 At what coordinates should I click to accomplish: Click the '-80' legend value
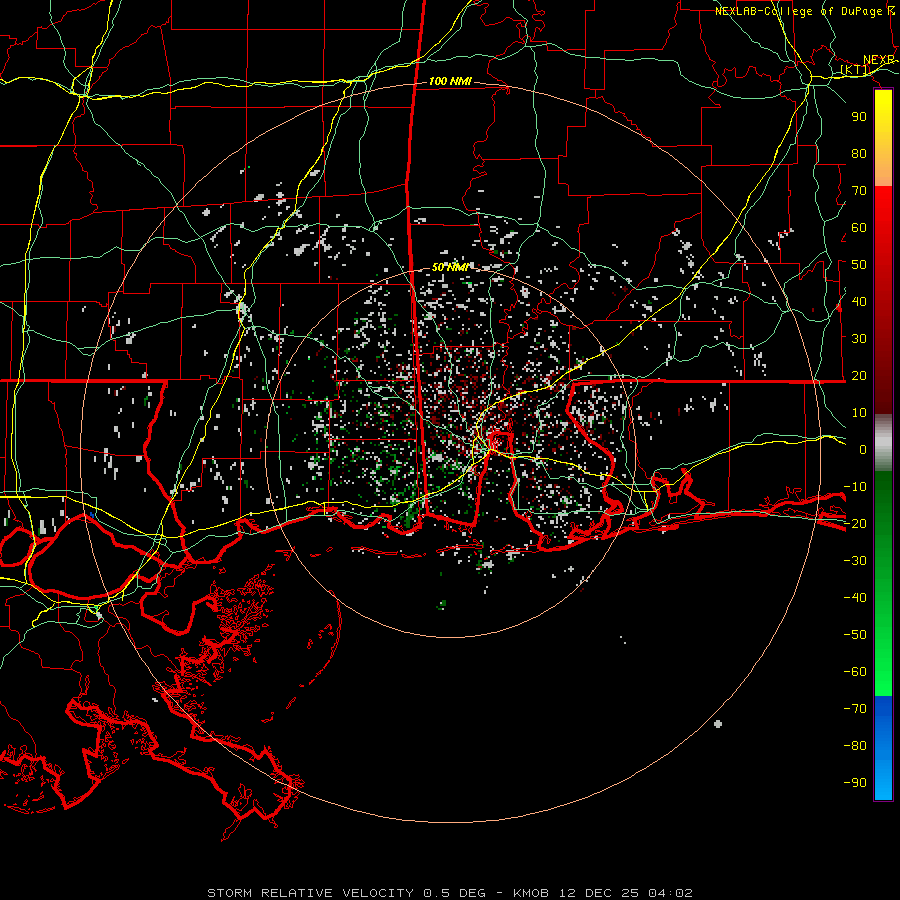[855, 746]
